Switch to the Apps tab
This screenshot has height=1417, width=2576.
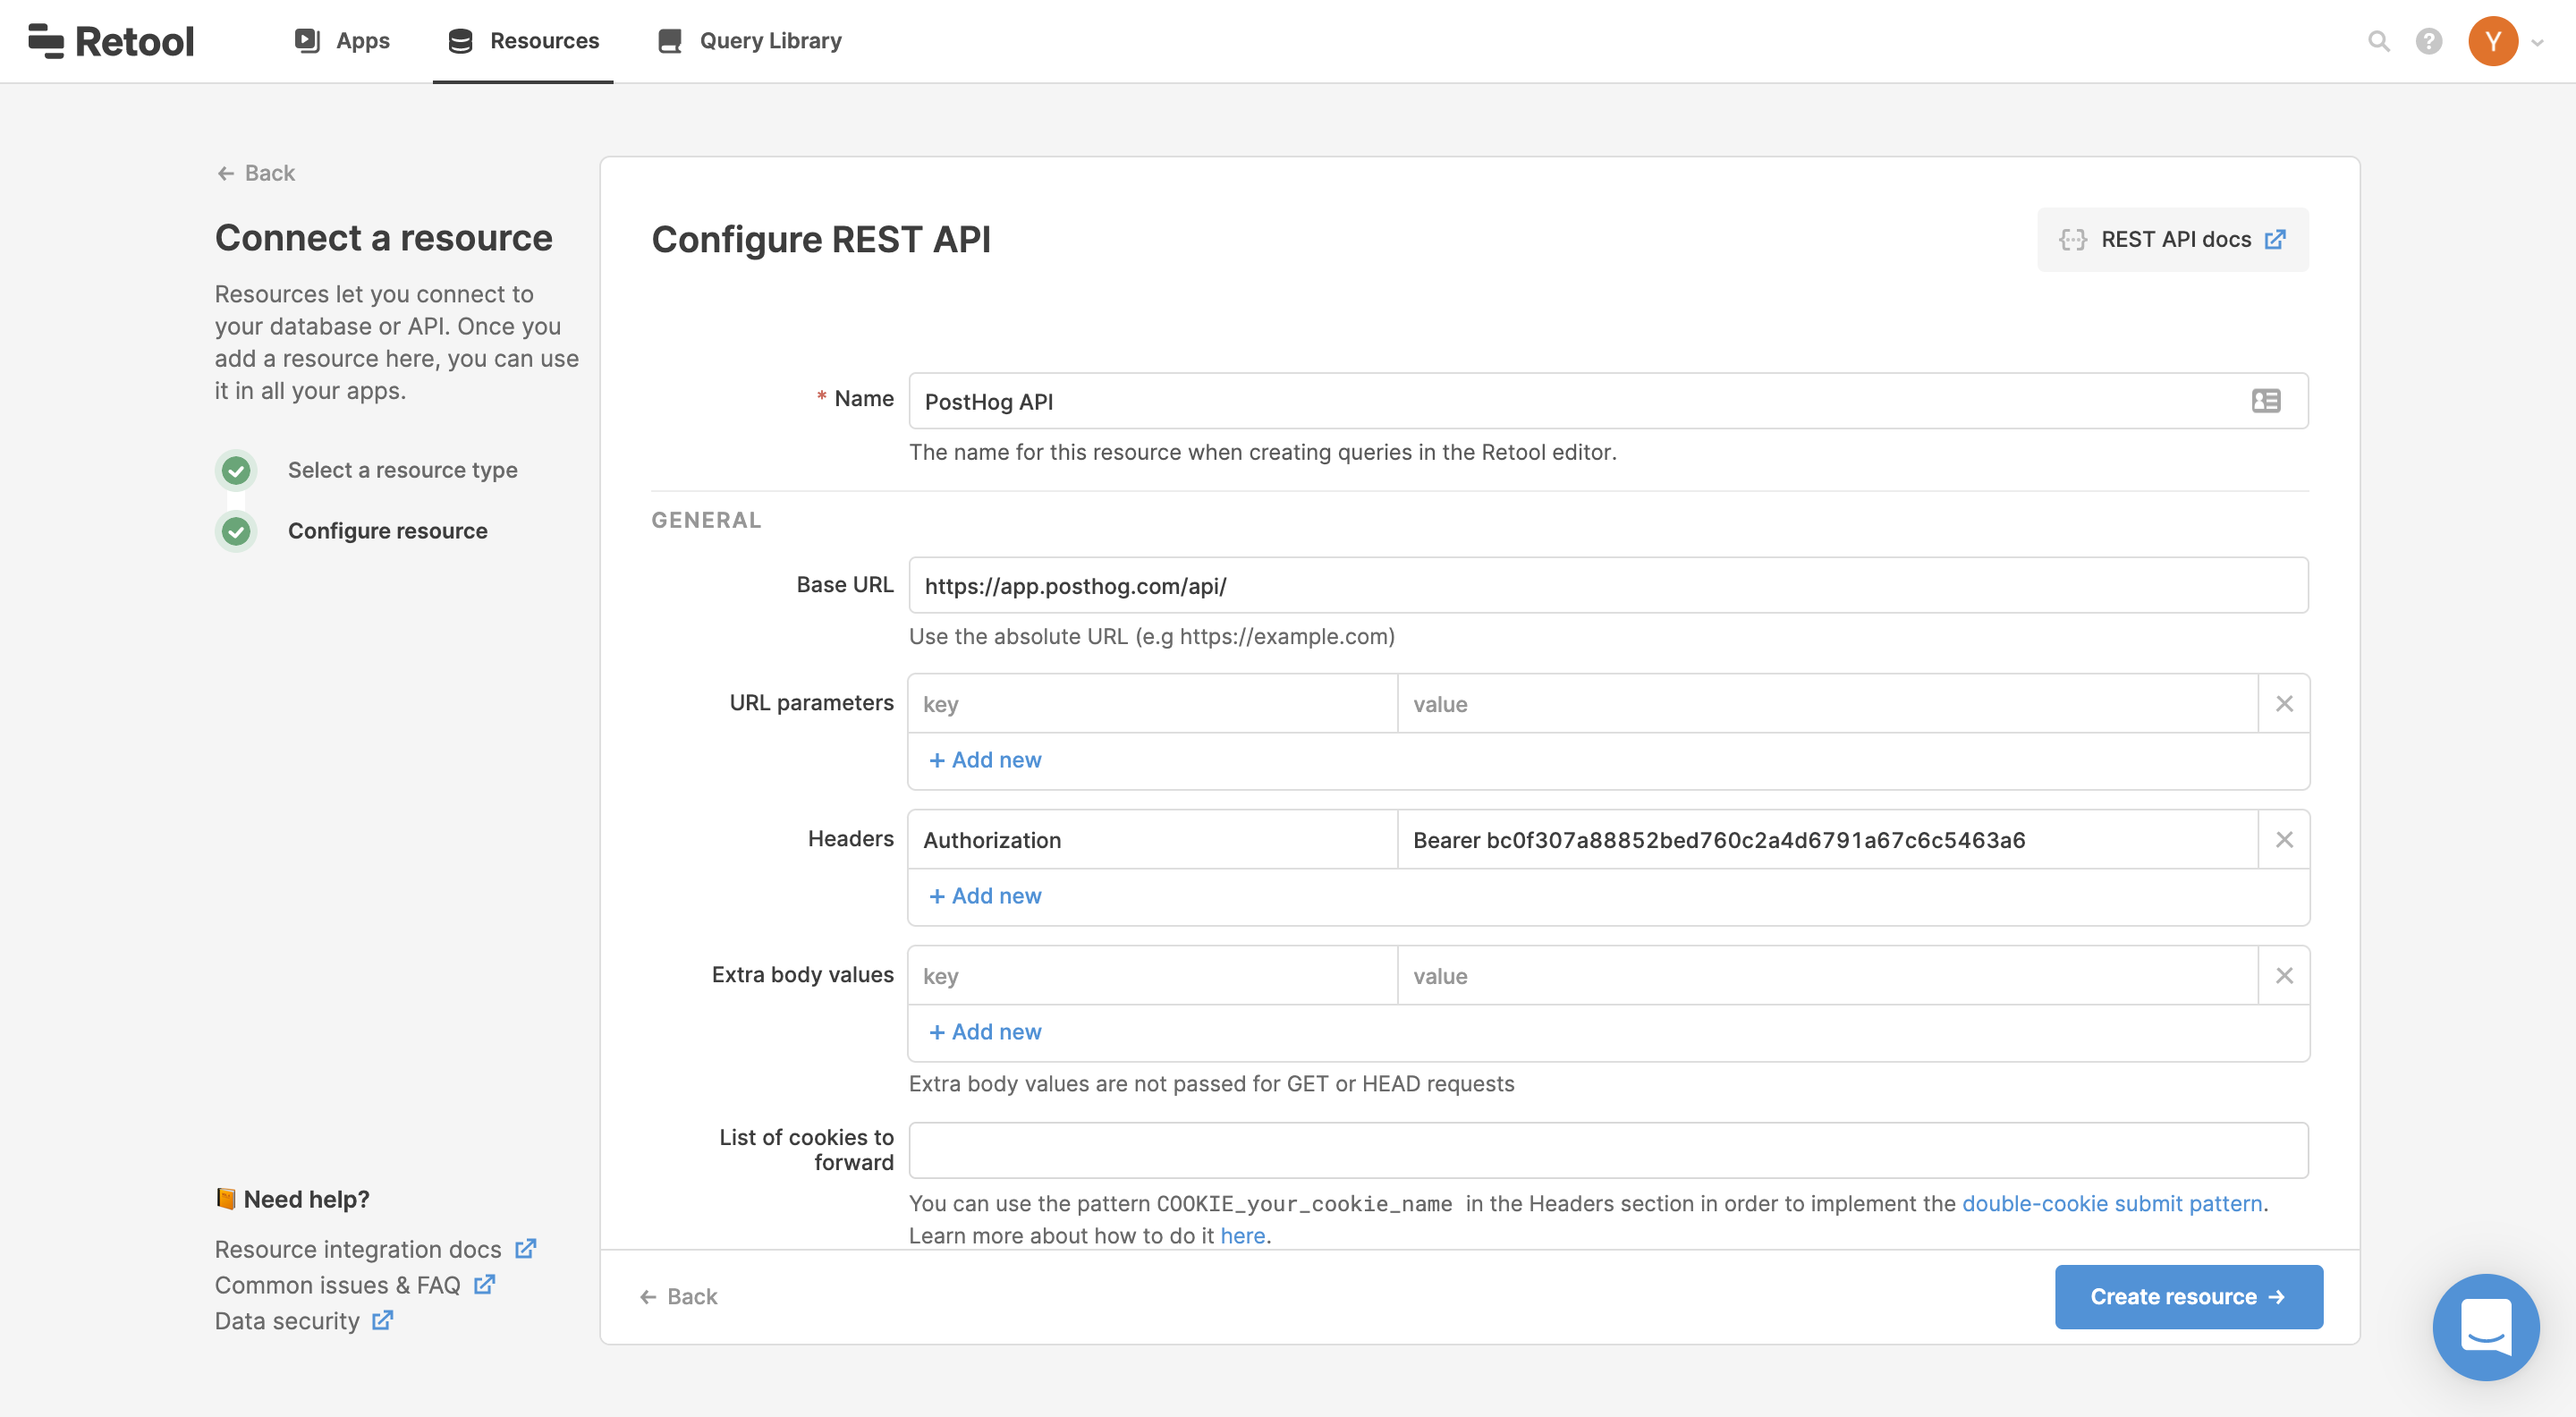click(342, 41)
